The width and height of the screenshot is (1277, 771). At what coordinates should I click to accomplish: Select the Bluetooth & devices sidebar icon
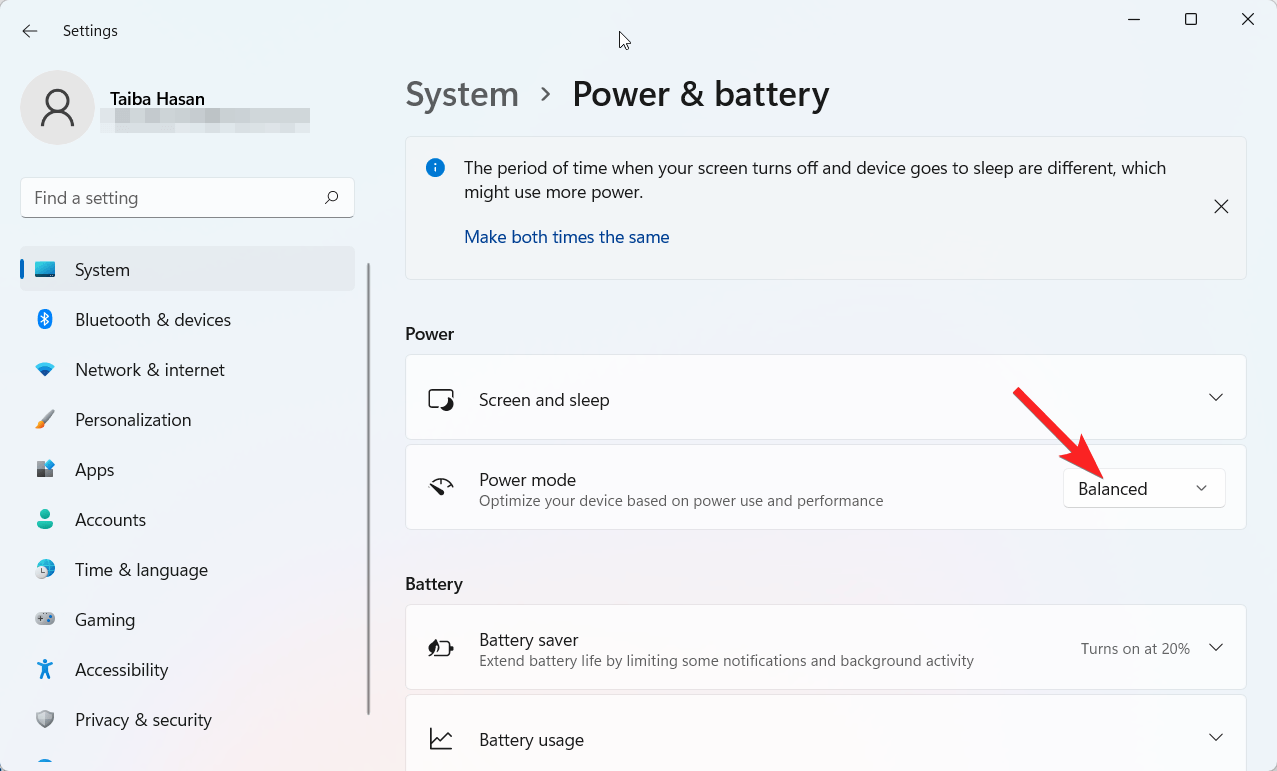[45, 319]
